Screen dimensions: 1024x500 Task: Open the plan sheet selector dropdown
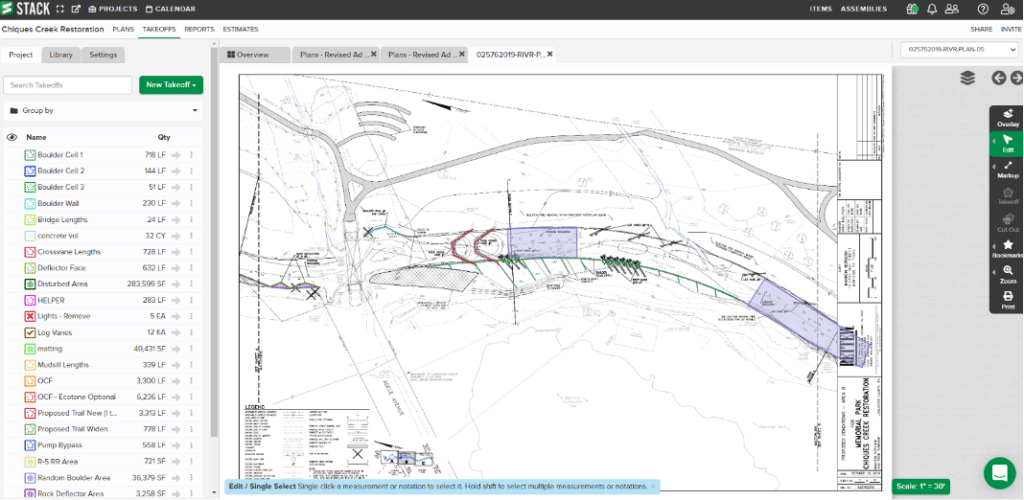(959, 50)
